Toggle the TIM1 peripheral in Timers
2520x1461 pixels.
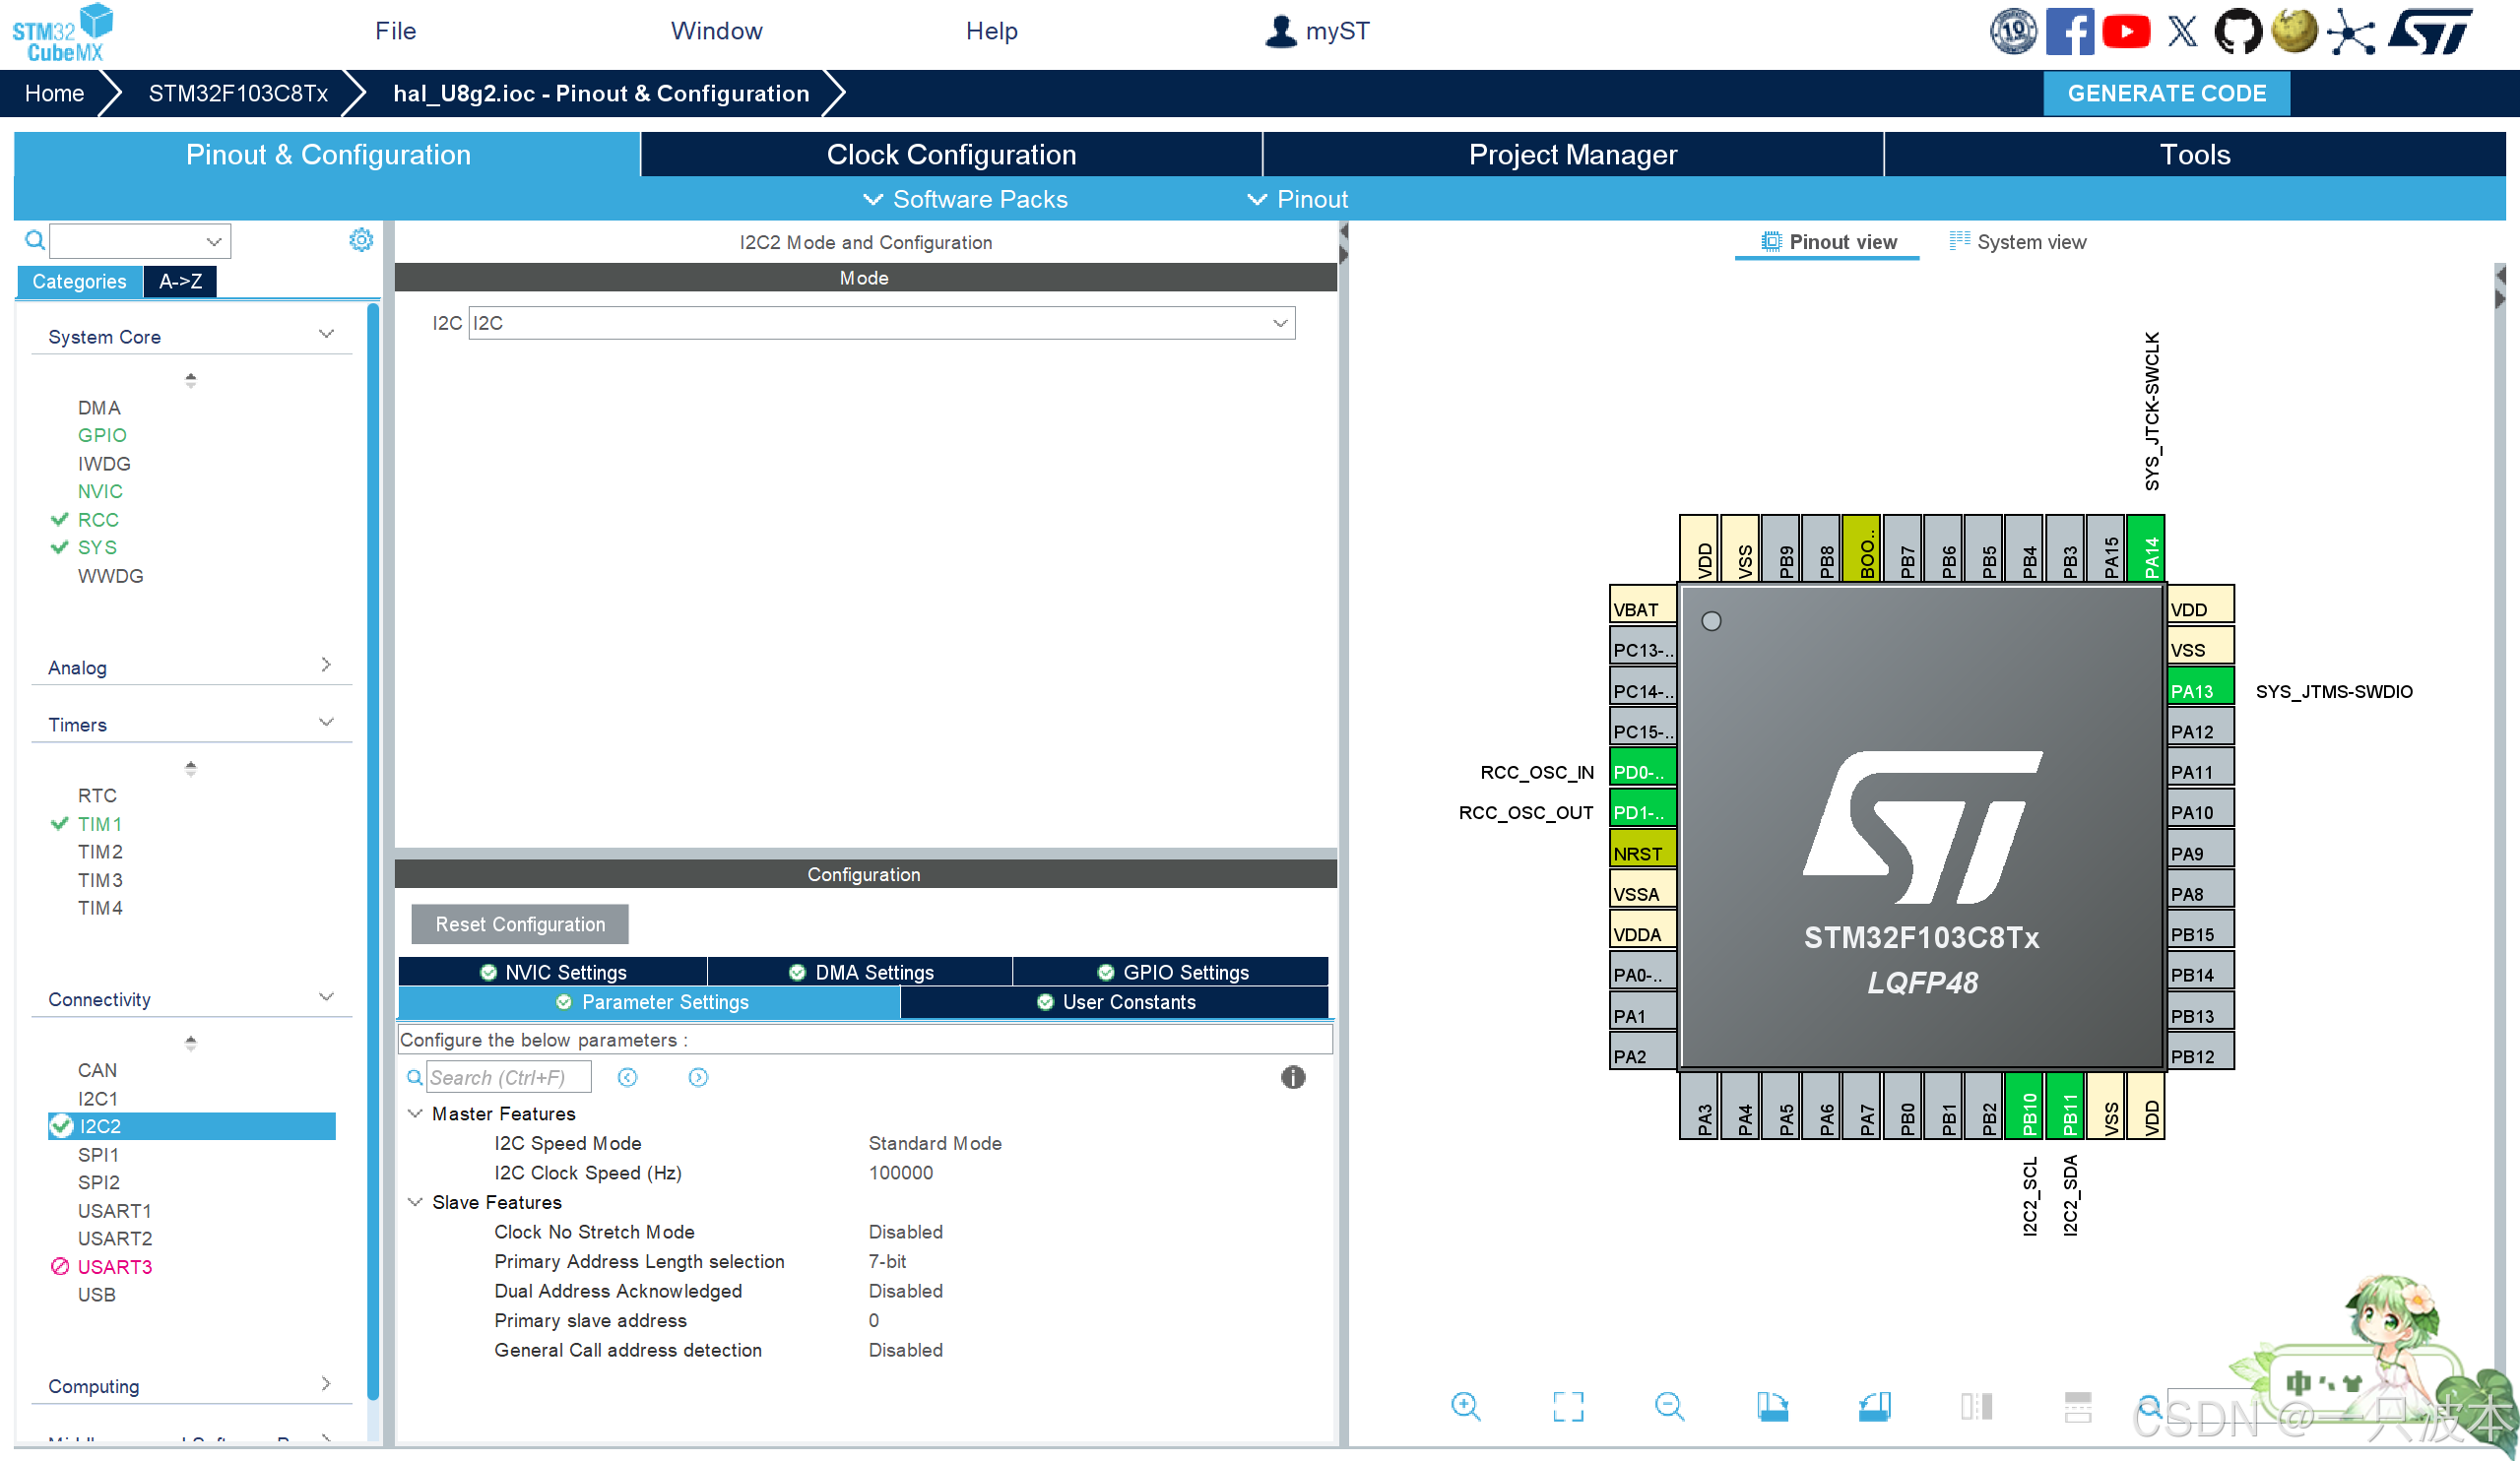(99, 824)
